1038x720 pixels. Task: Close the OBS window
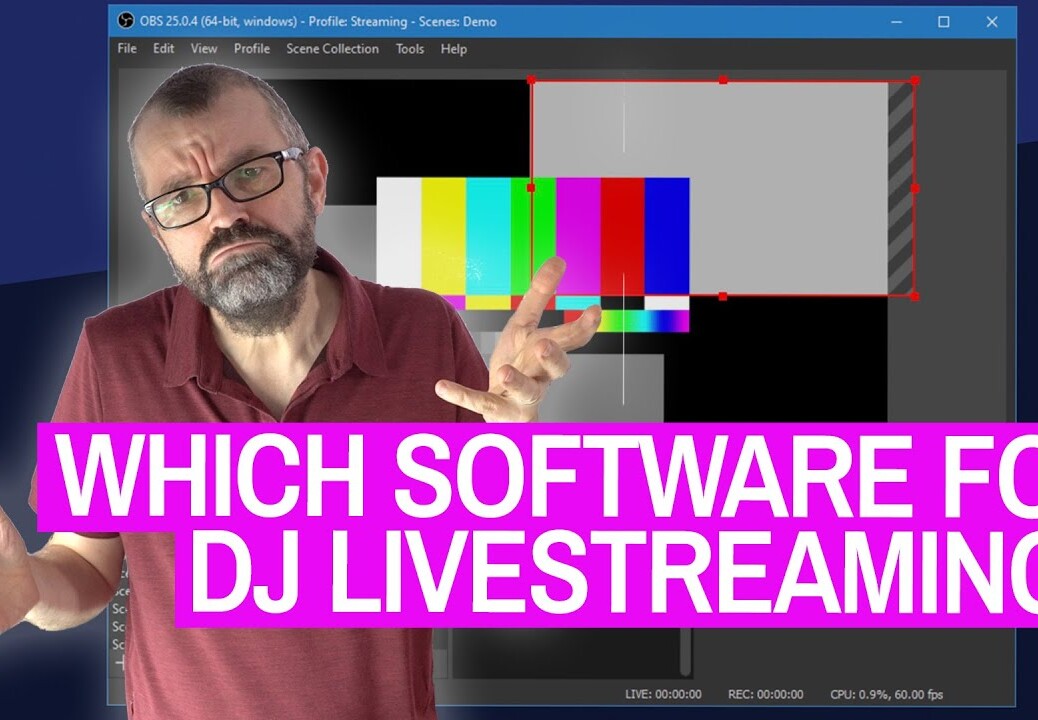(992, 22)
